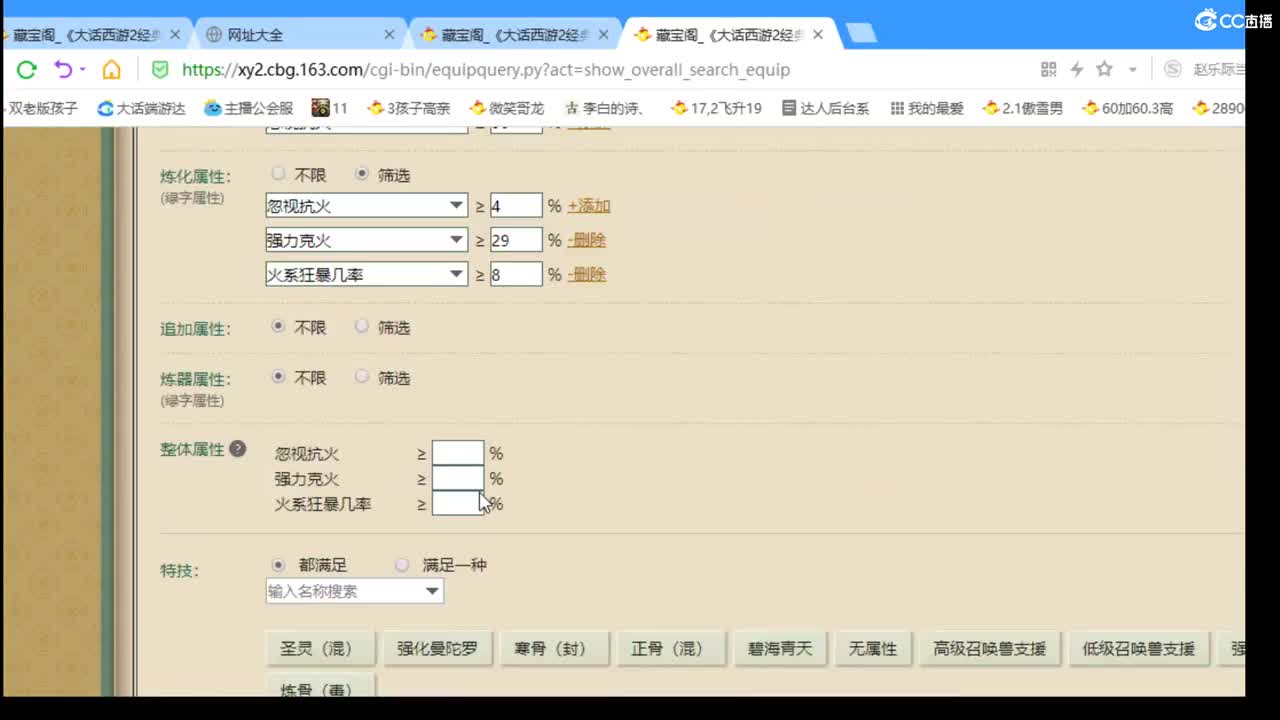Choose 满足一种 option under 特技
Screen dimensions: 1280x720
click(x=401, y=564)
